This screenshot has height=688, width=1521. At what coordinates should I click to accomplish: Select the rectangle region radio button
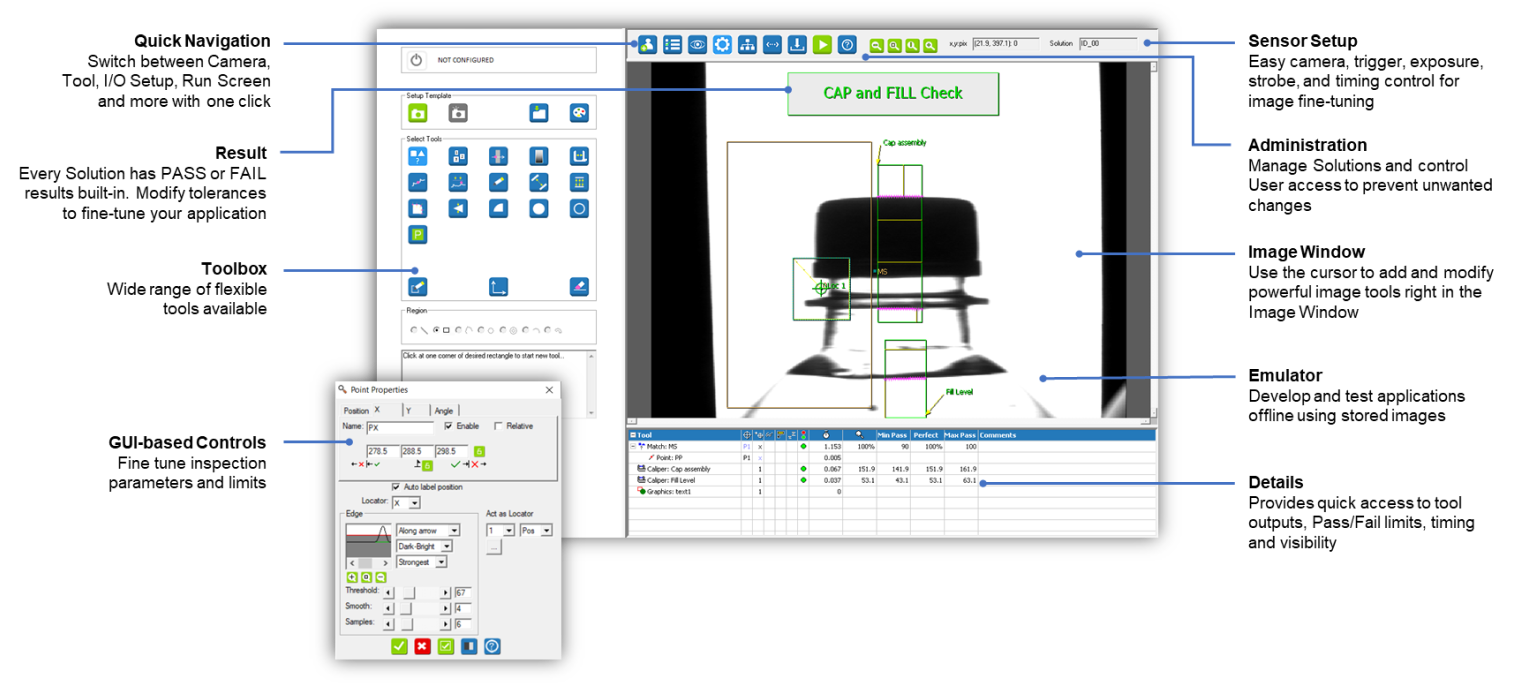pyautogui.click(x=436, y=328)
